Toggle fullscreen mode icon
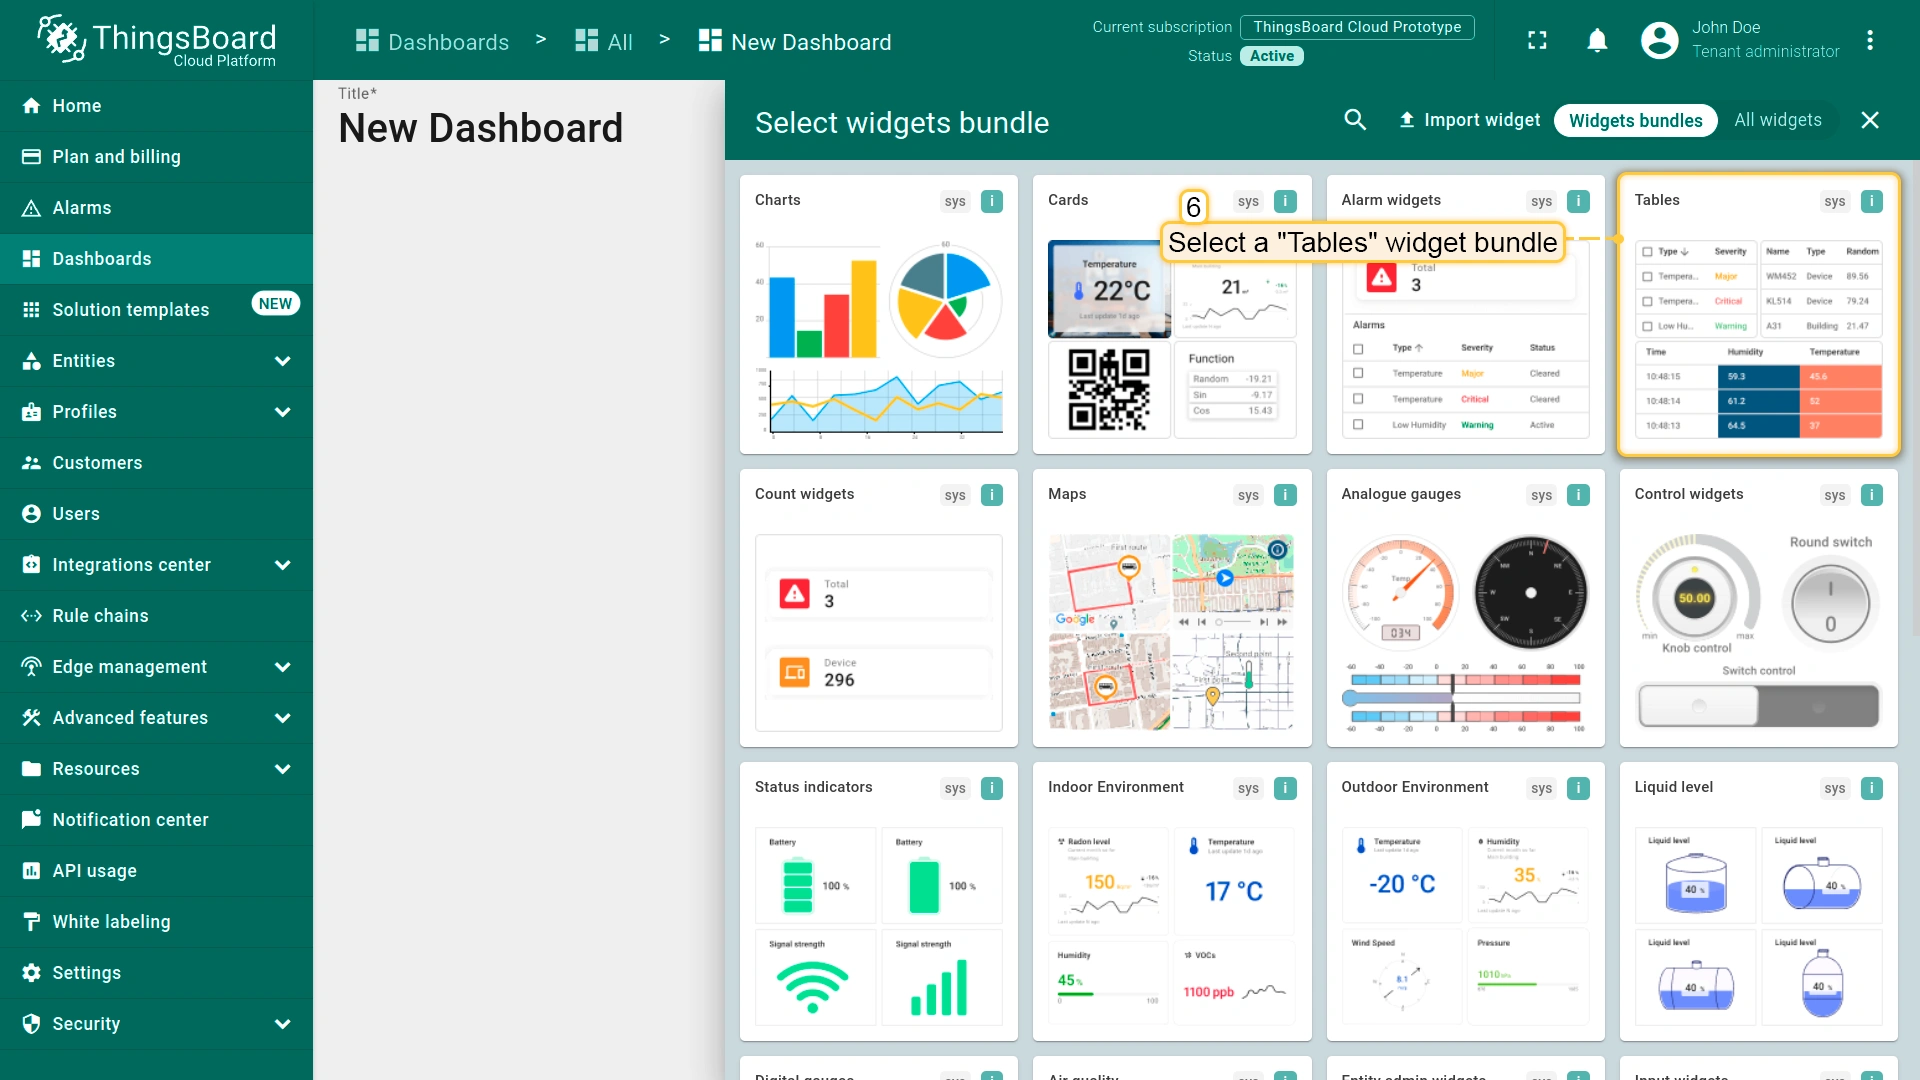 point(1537,40)
